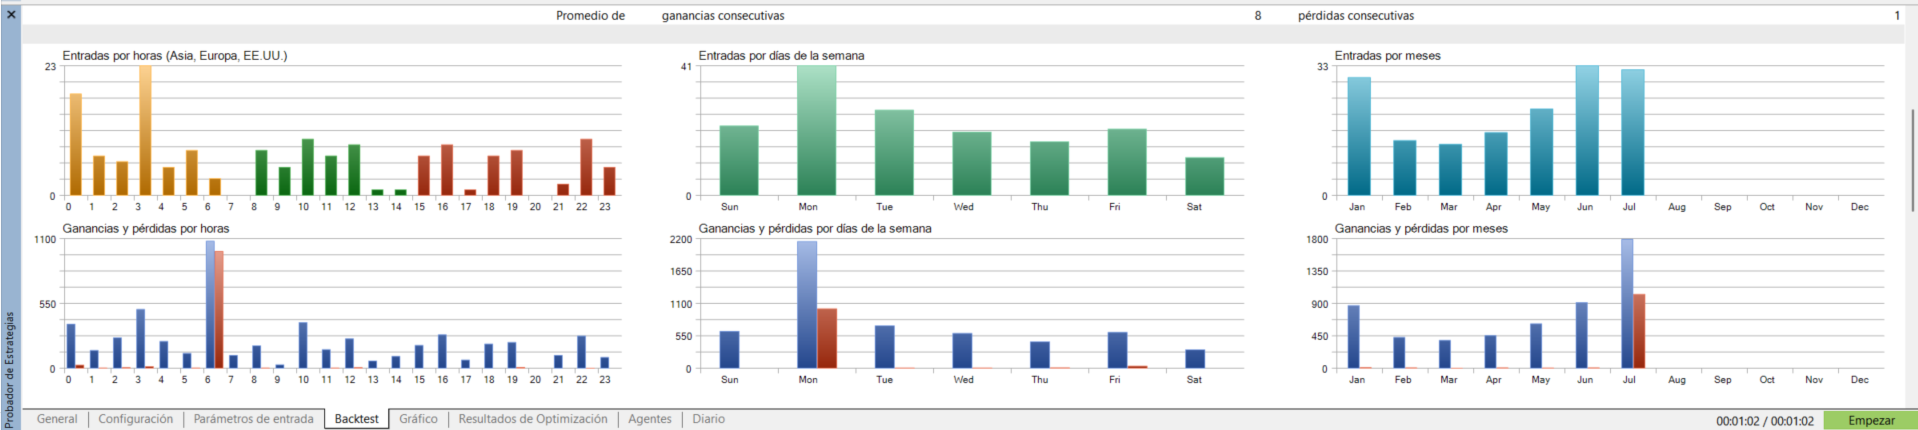
Task: Select June bar in Entradas por meses
Action: click(x=1587, y=130)
